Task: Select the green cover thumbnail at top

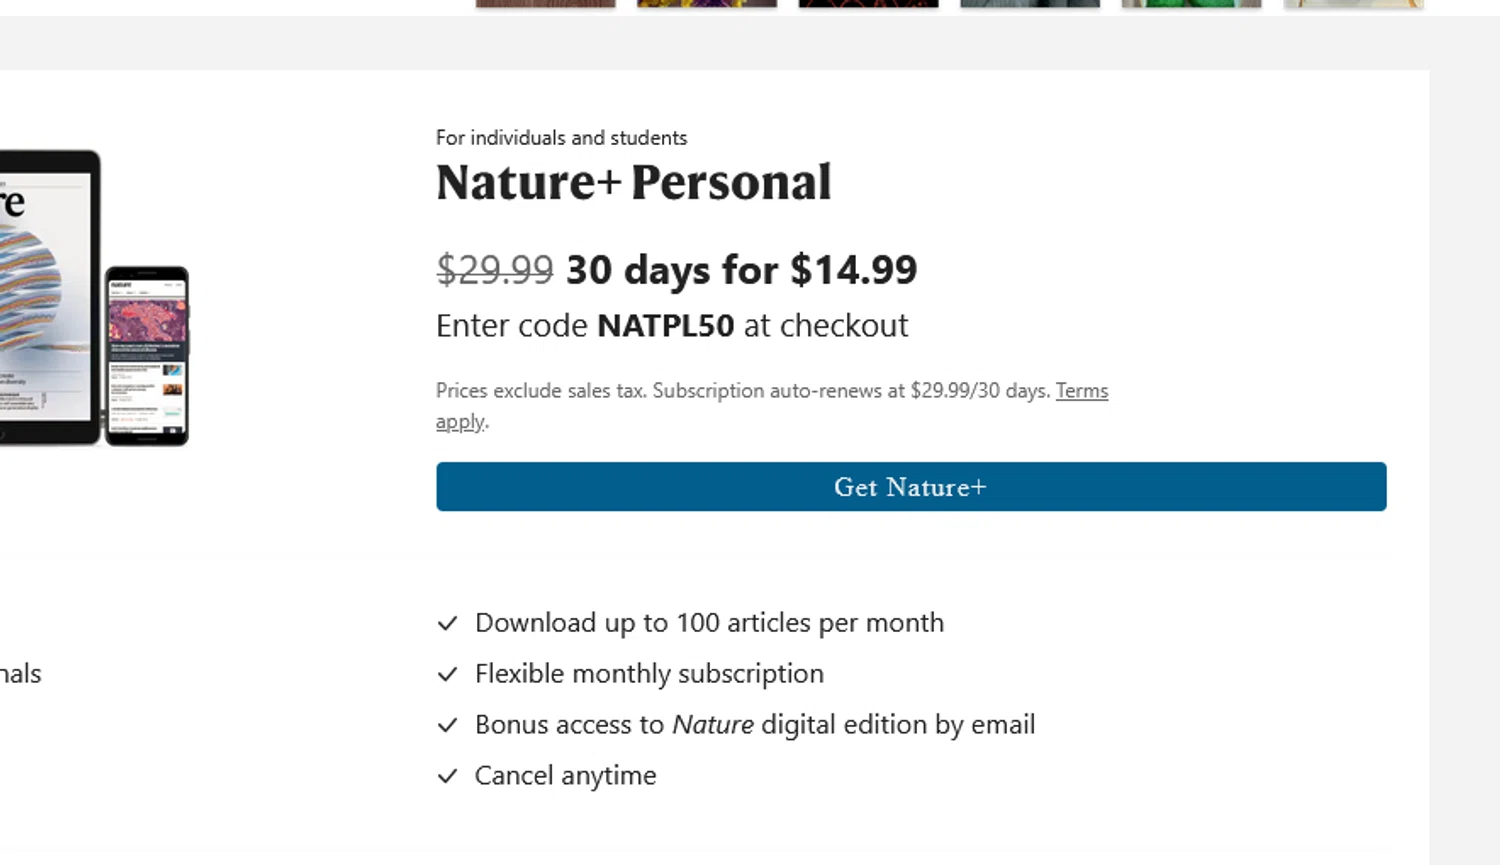Action: point(1191,4)
